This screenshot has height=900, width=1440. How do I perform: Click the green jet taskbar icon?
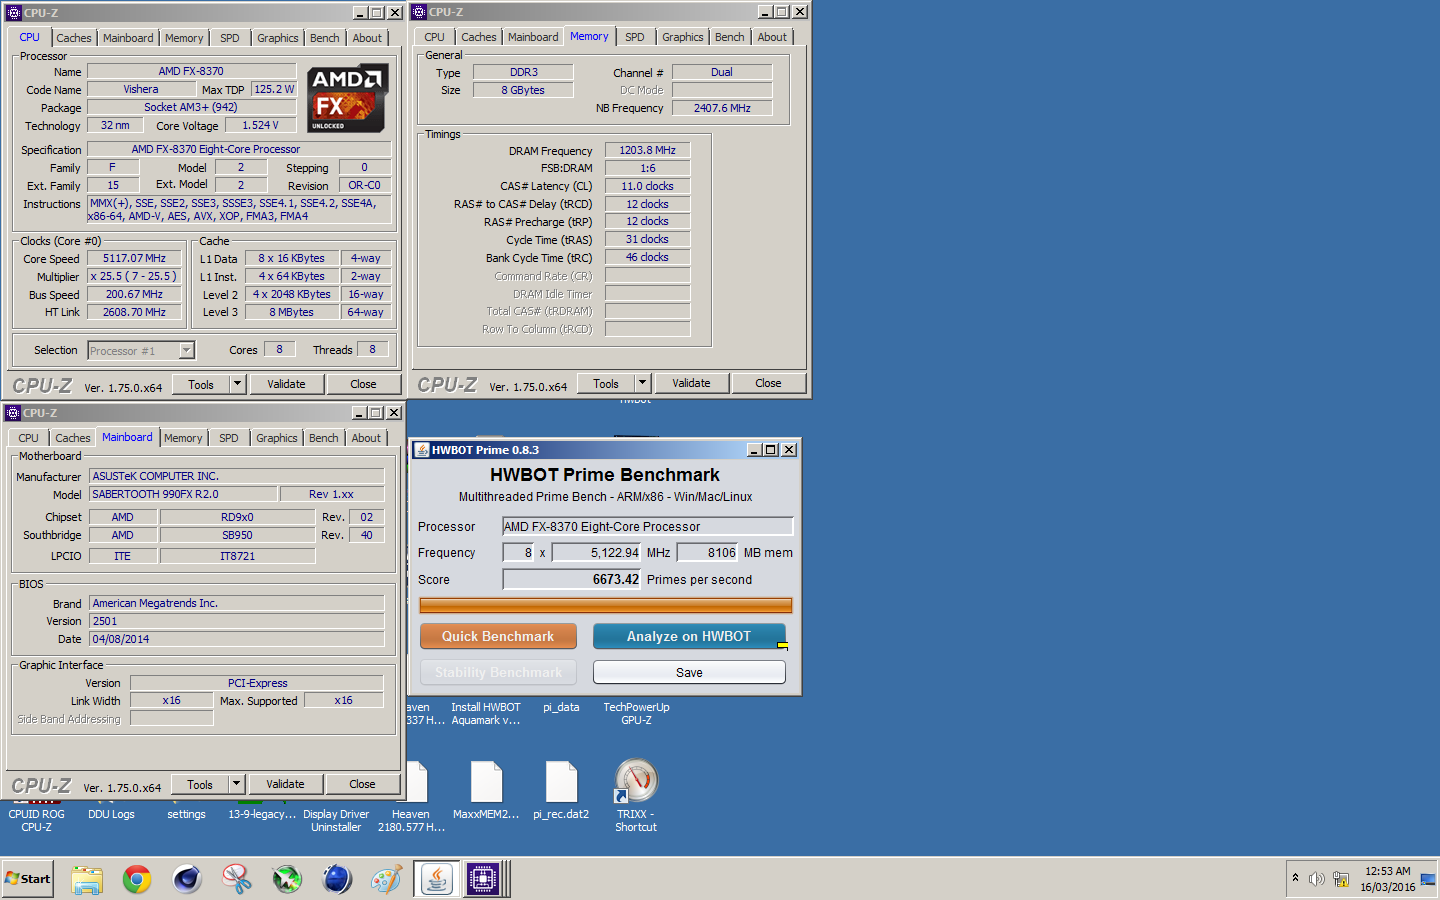tap(287, 879)
